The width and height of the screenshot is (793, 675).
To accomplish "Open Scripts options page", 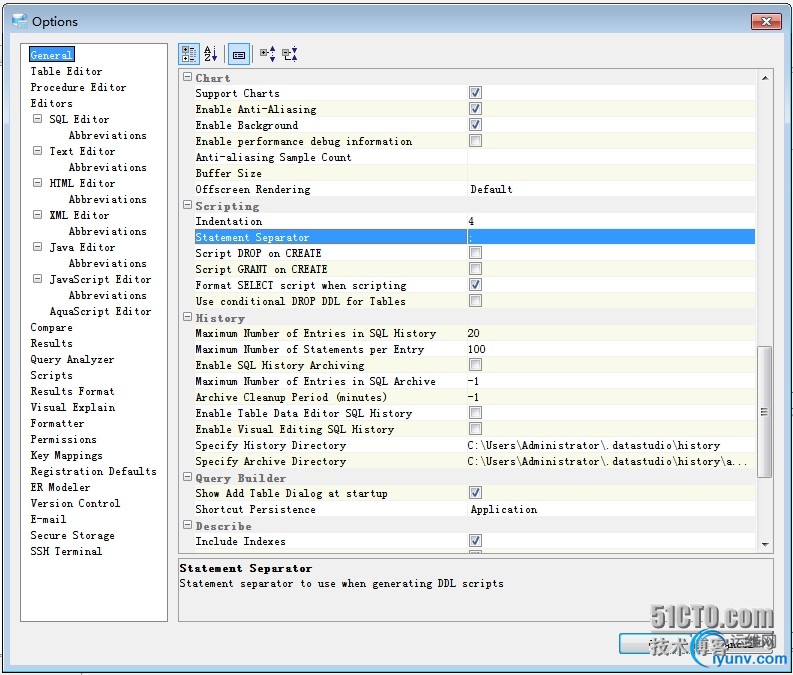I will pos(52,376).
